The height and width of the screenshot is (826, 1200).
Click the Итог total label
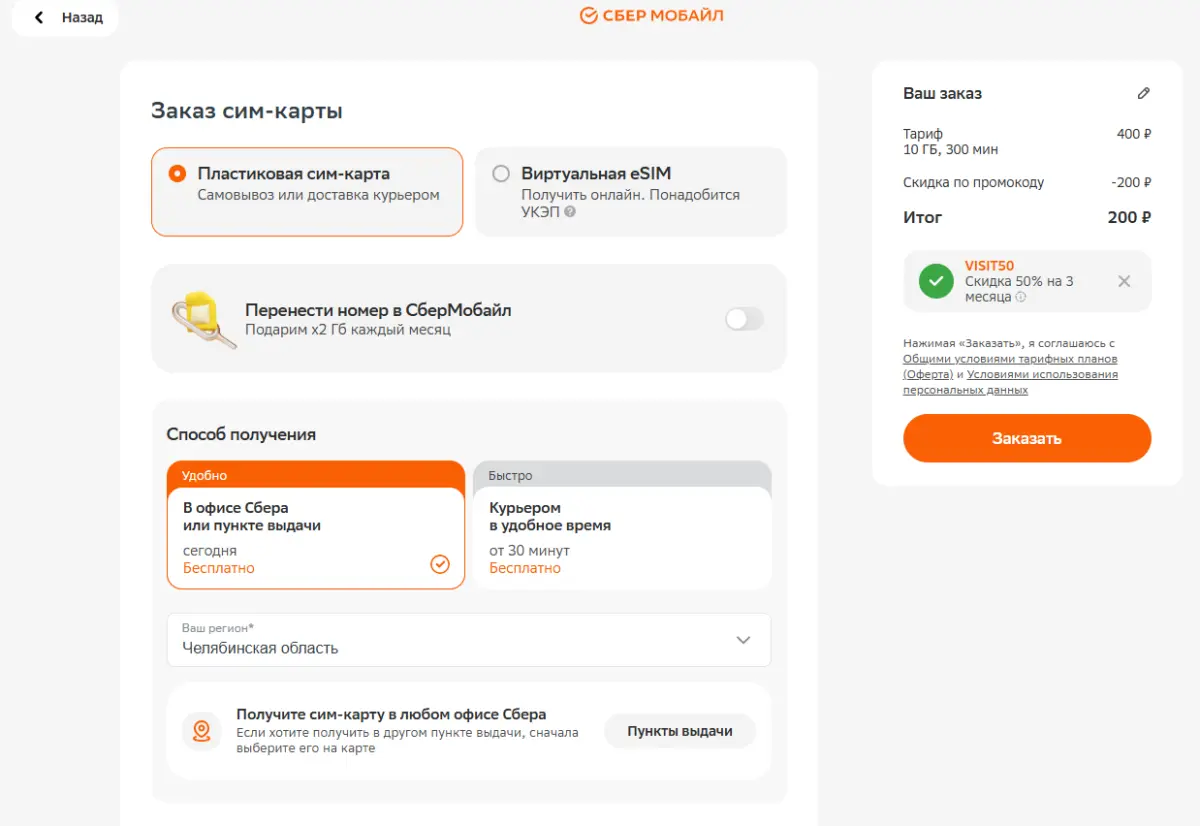pyautogui.click(x=923, y=217)
